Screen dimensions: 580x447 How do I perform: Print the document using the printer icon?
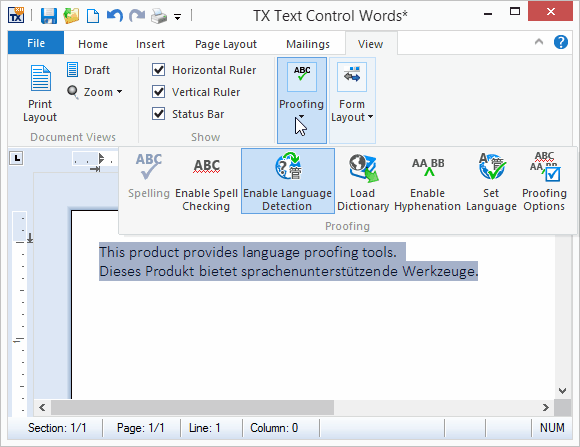point(159,16)
